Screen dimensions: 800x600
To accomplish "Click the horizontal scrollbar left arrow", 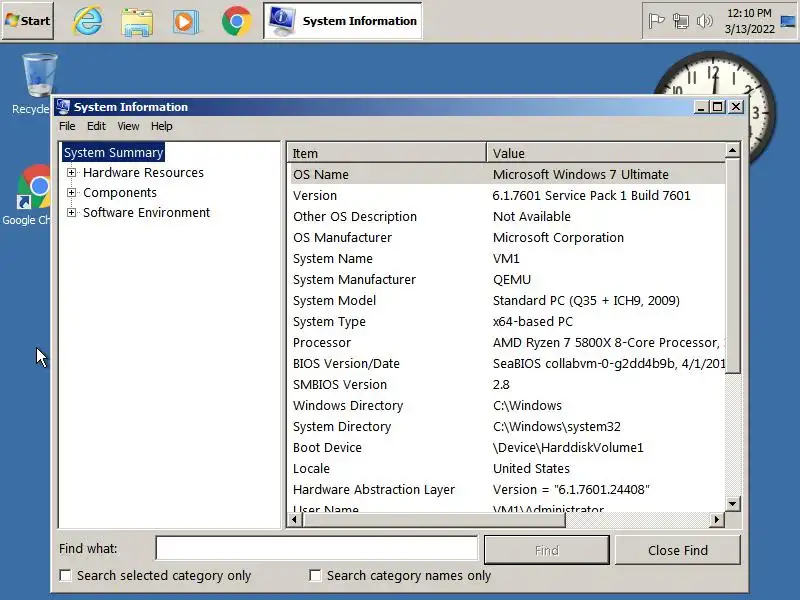I will [x=294, y=520].
